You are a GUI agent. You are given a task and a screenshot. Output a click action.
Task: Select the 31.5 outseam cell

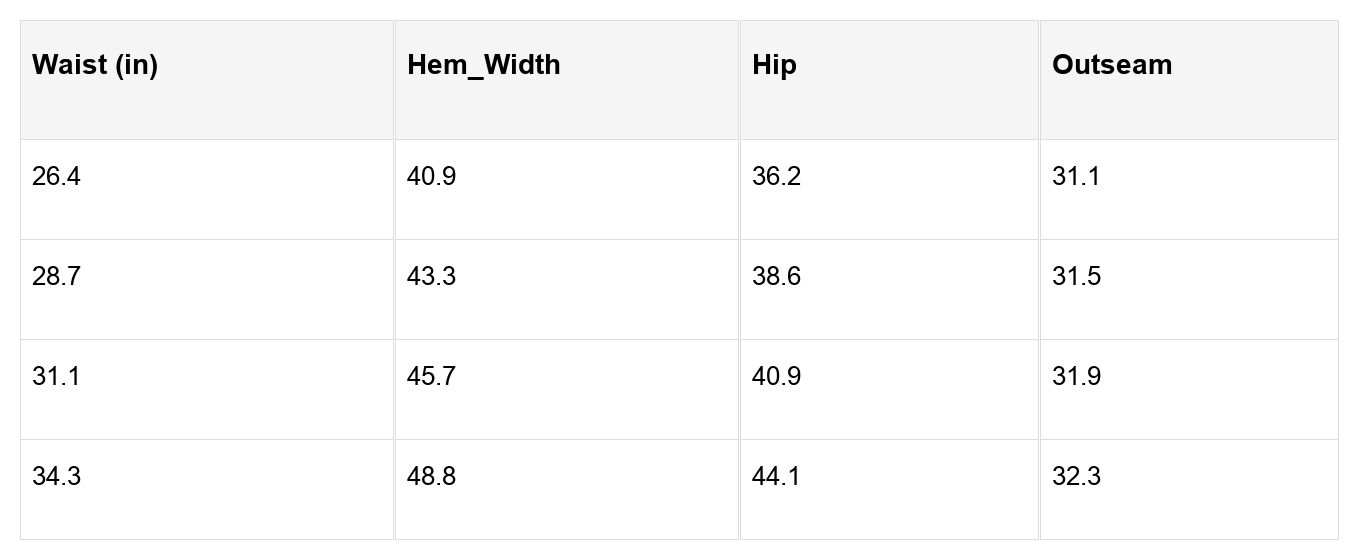click(1076, 277)
